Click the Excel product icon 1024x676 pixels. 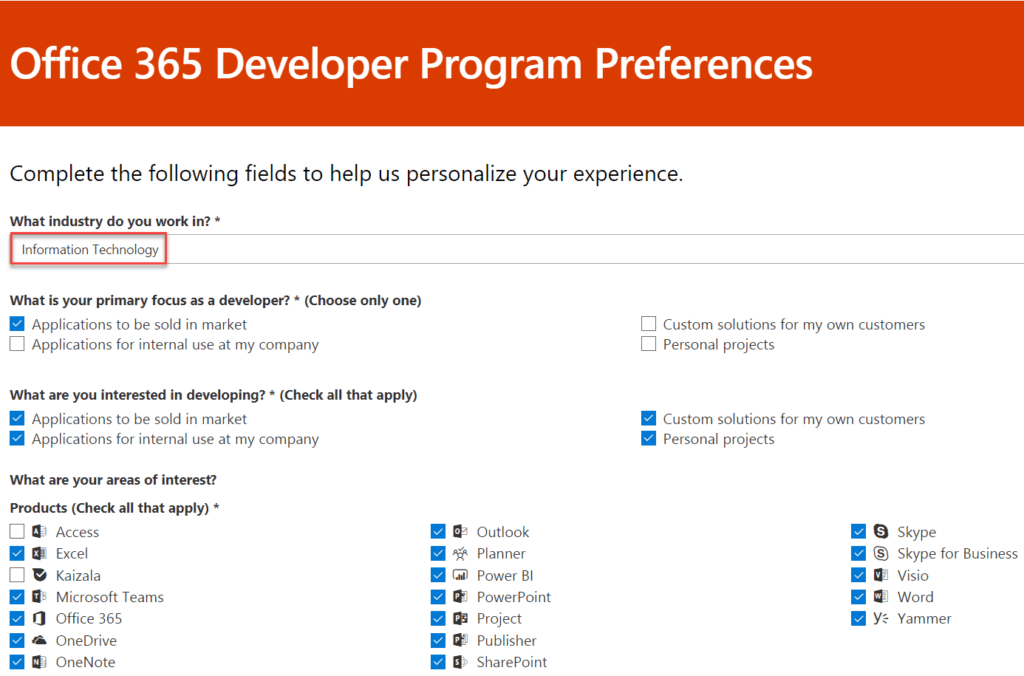(39, 554)
